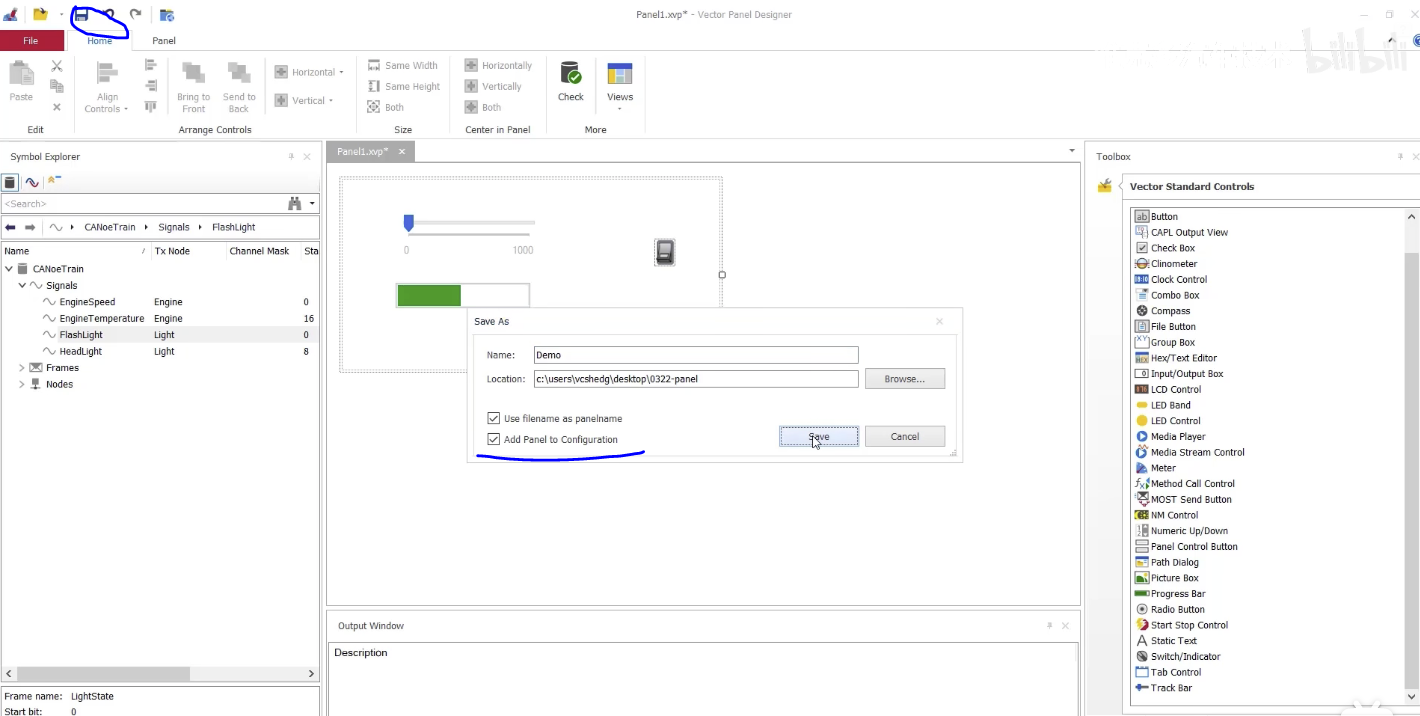1420x716 pixels.
Task: Click Same Height size option
Action: point(403,87)
